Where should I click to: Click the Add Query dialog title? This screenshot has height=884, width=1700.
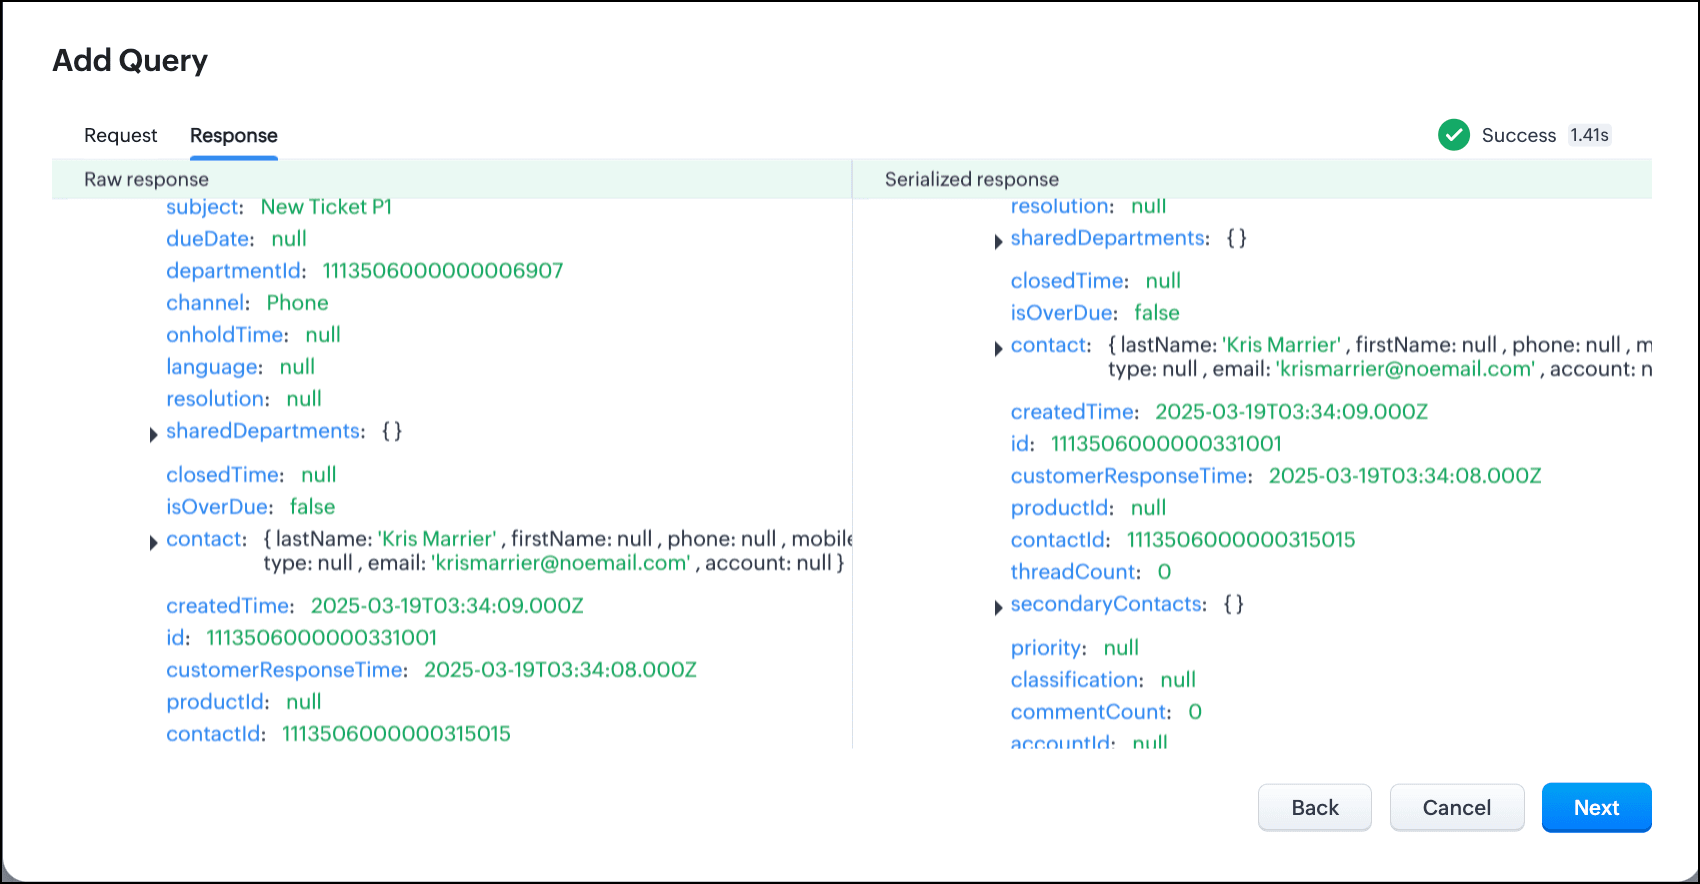click(130, 61)
